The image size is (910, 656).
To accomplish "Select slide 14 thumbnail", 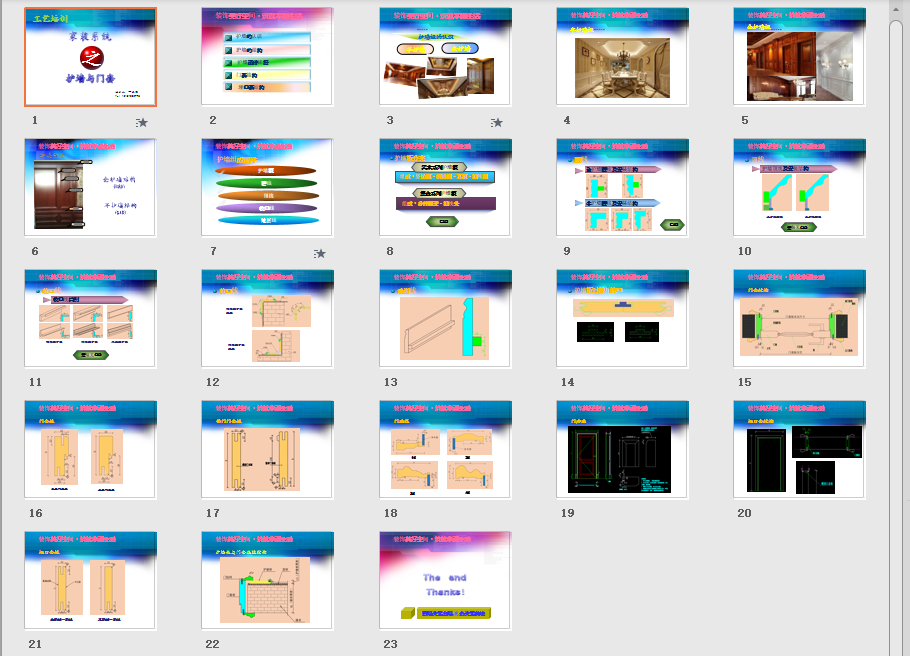I will point(622,319).
